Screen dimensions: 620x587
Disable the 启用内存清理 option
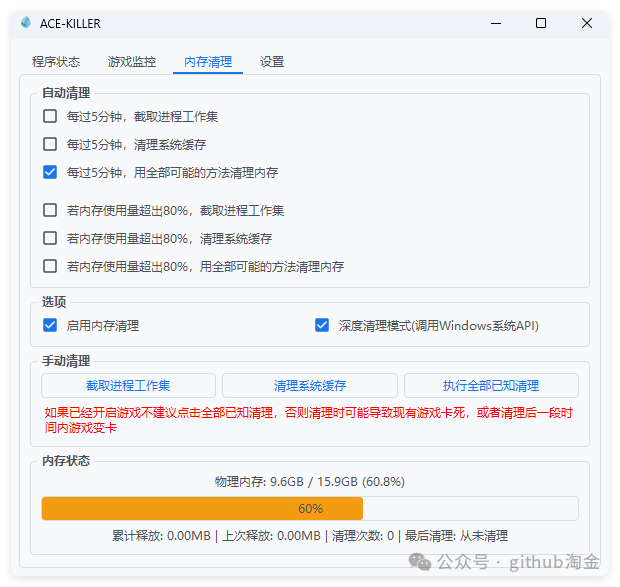point(50,325)
